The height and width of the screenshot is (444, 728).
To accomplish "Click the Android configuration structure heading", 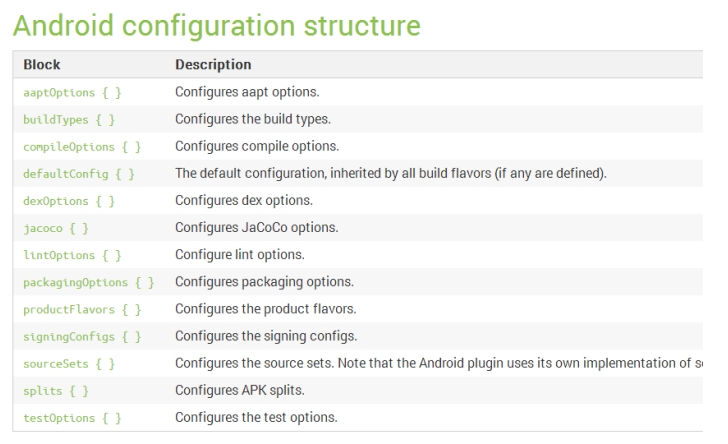I will click(215, 24).
